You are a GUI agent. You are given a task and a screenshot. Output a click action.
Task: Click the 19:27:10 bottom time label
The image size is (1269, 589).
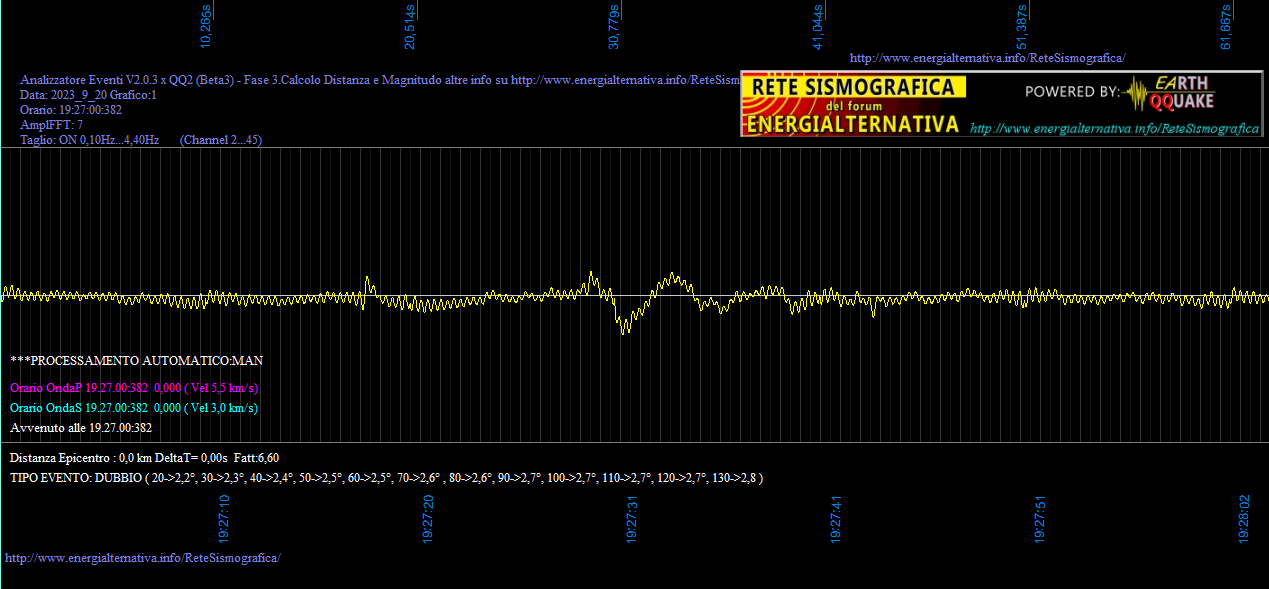(224, 518)
